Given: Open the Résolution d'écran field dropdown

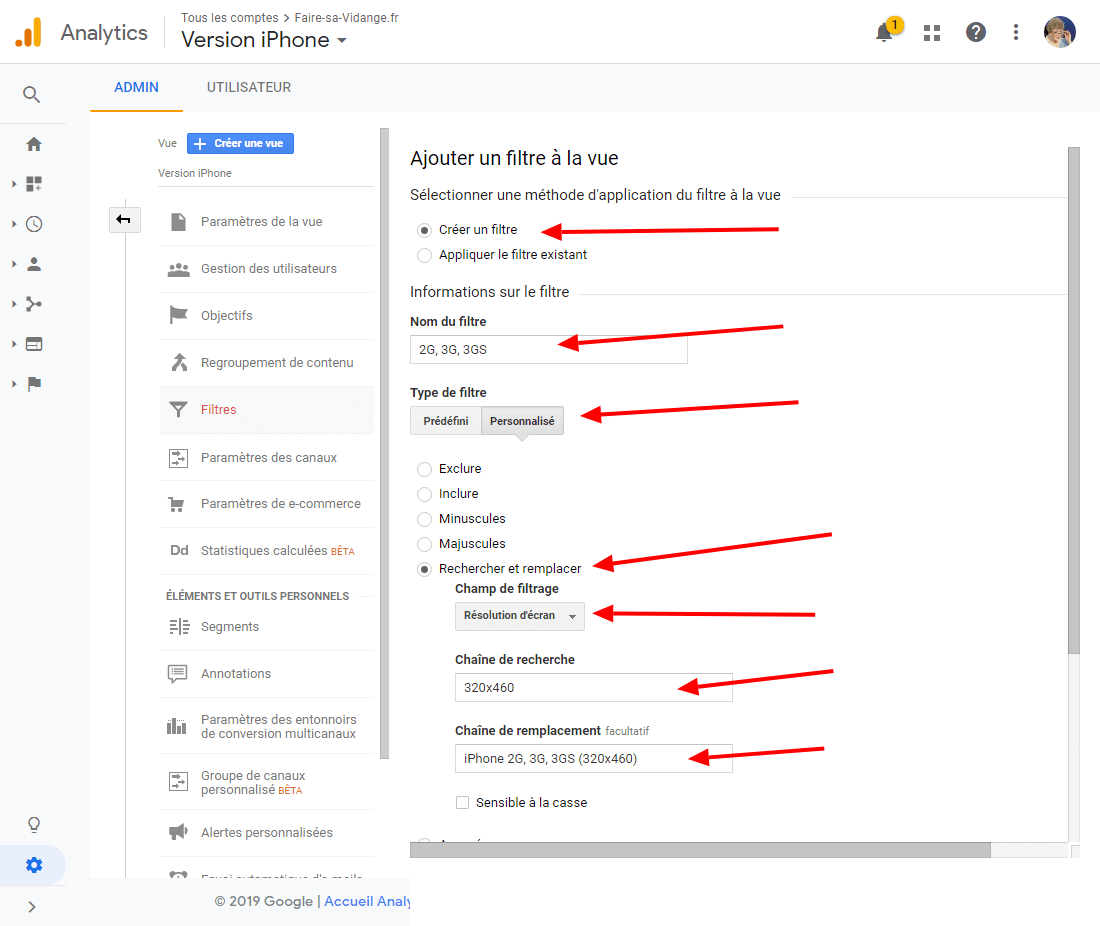Looking at the screenshot, I should 519,616.
